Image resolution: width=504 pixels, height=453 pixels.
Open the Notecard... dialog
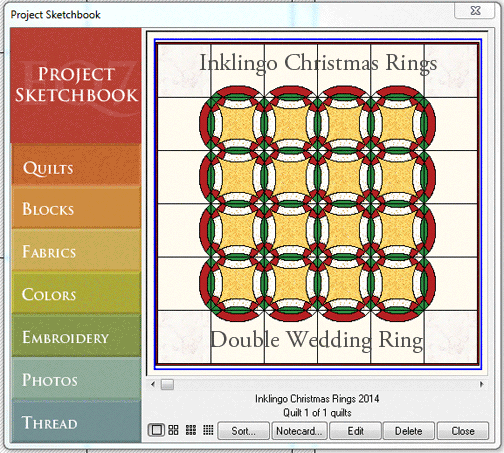point(299,431)
